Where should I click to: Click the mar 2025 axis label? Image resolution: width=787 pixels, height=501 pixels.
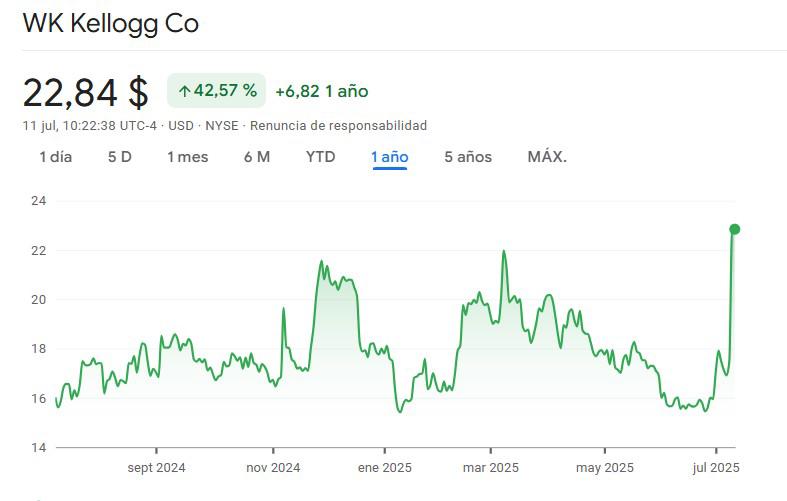pyautogui.click(x=491, y=468)
